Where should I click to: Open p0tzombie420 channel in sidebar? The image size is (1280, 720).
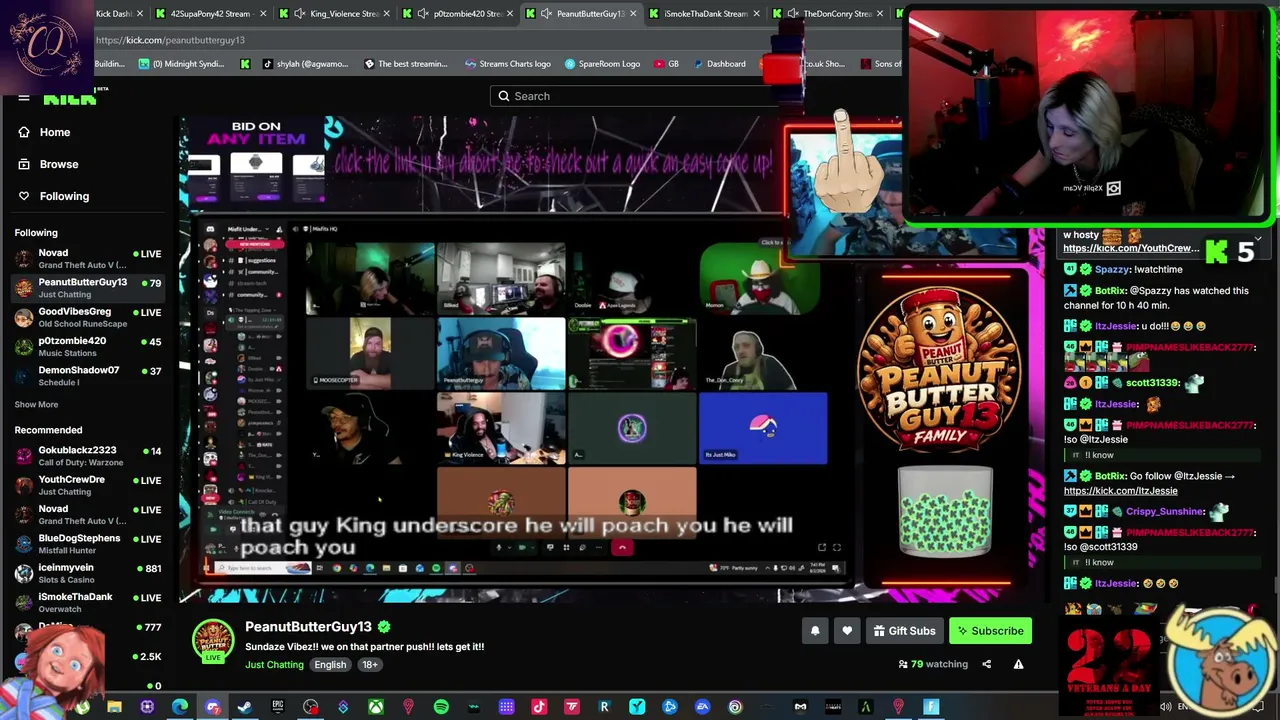(x=88, y=346)
